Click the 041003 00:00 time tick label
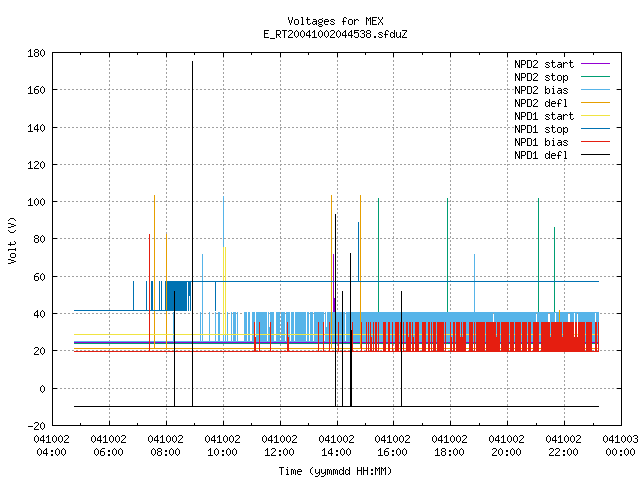This screenshot has height=480, width=640. click(620, 446)
